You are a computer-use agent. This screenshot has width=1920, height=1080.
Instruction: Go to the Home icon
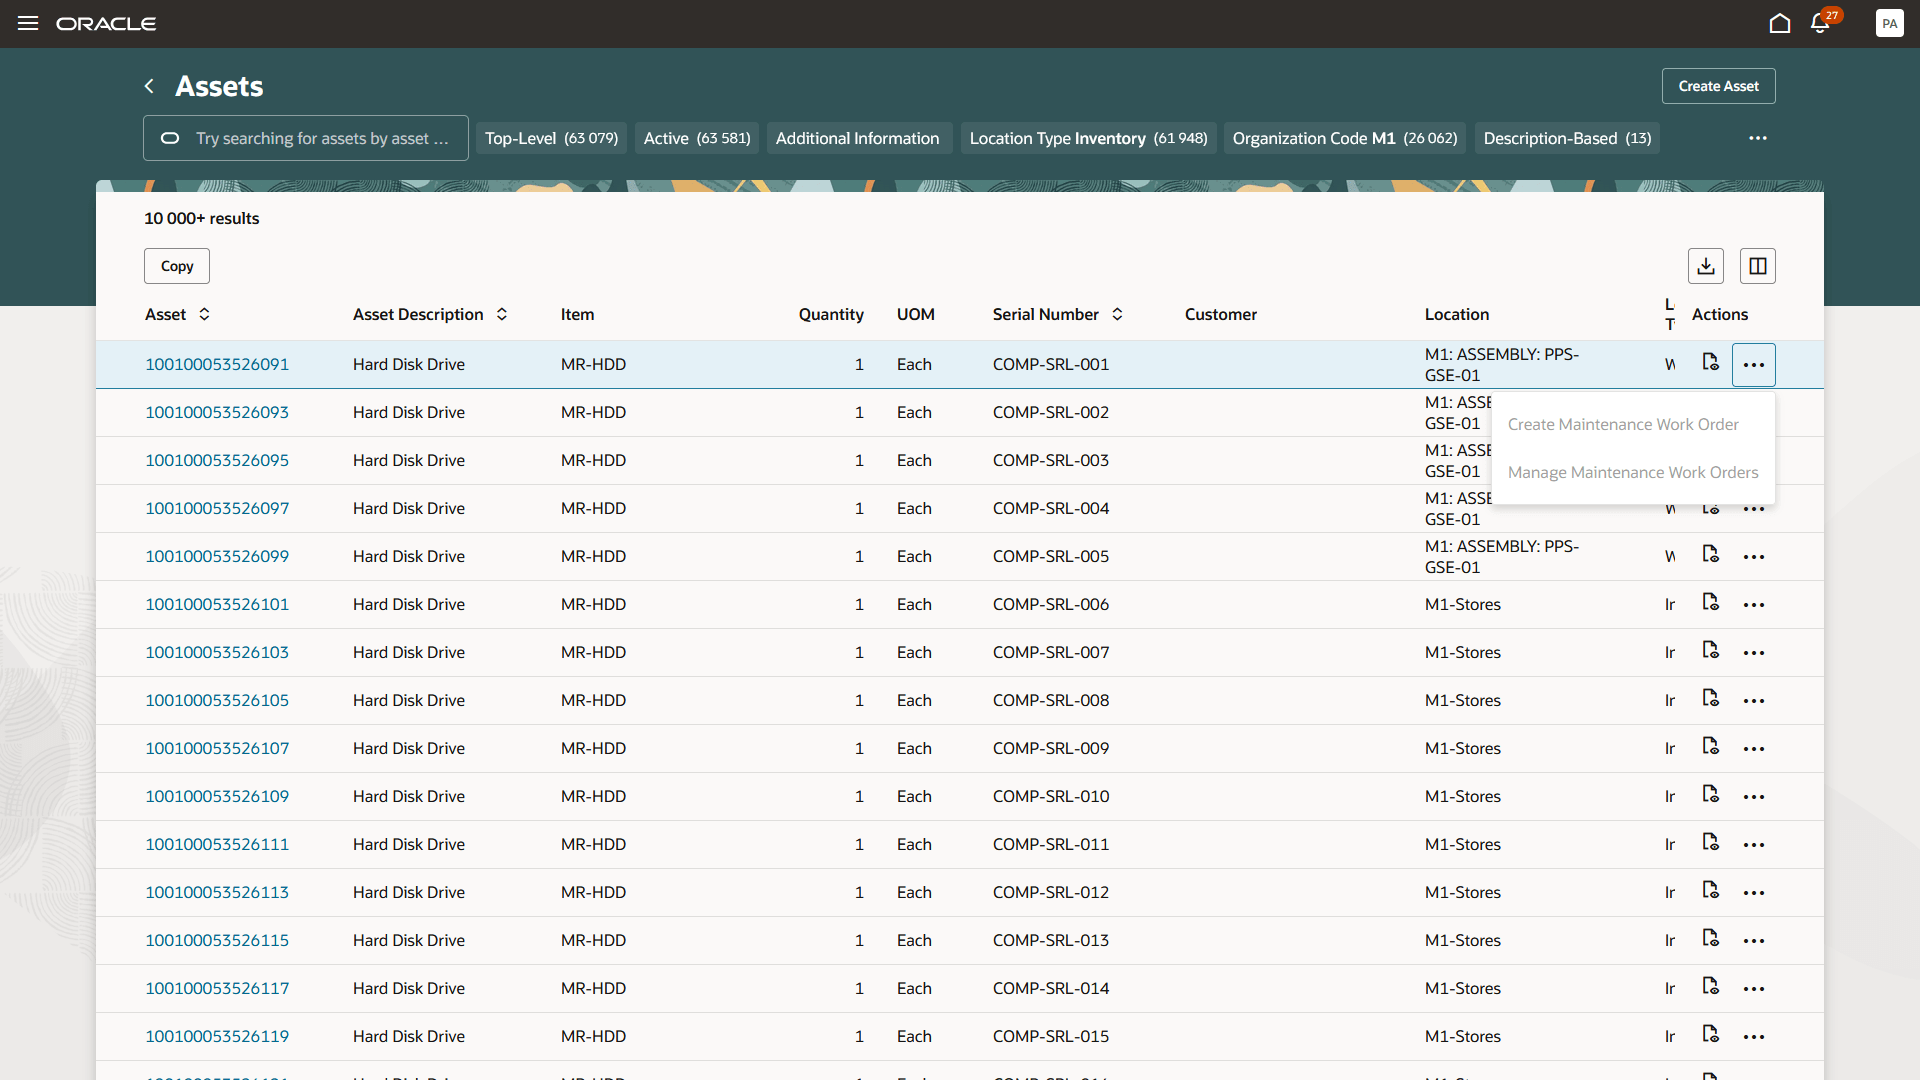coord(1780,23)
